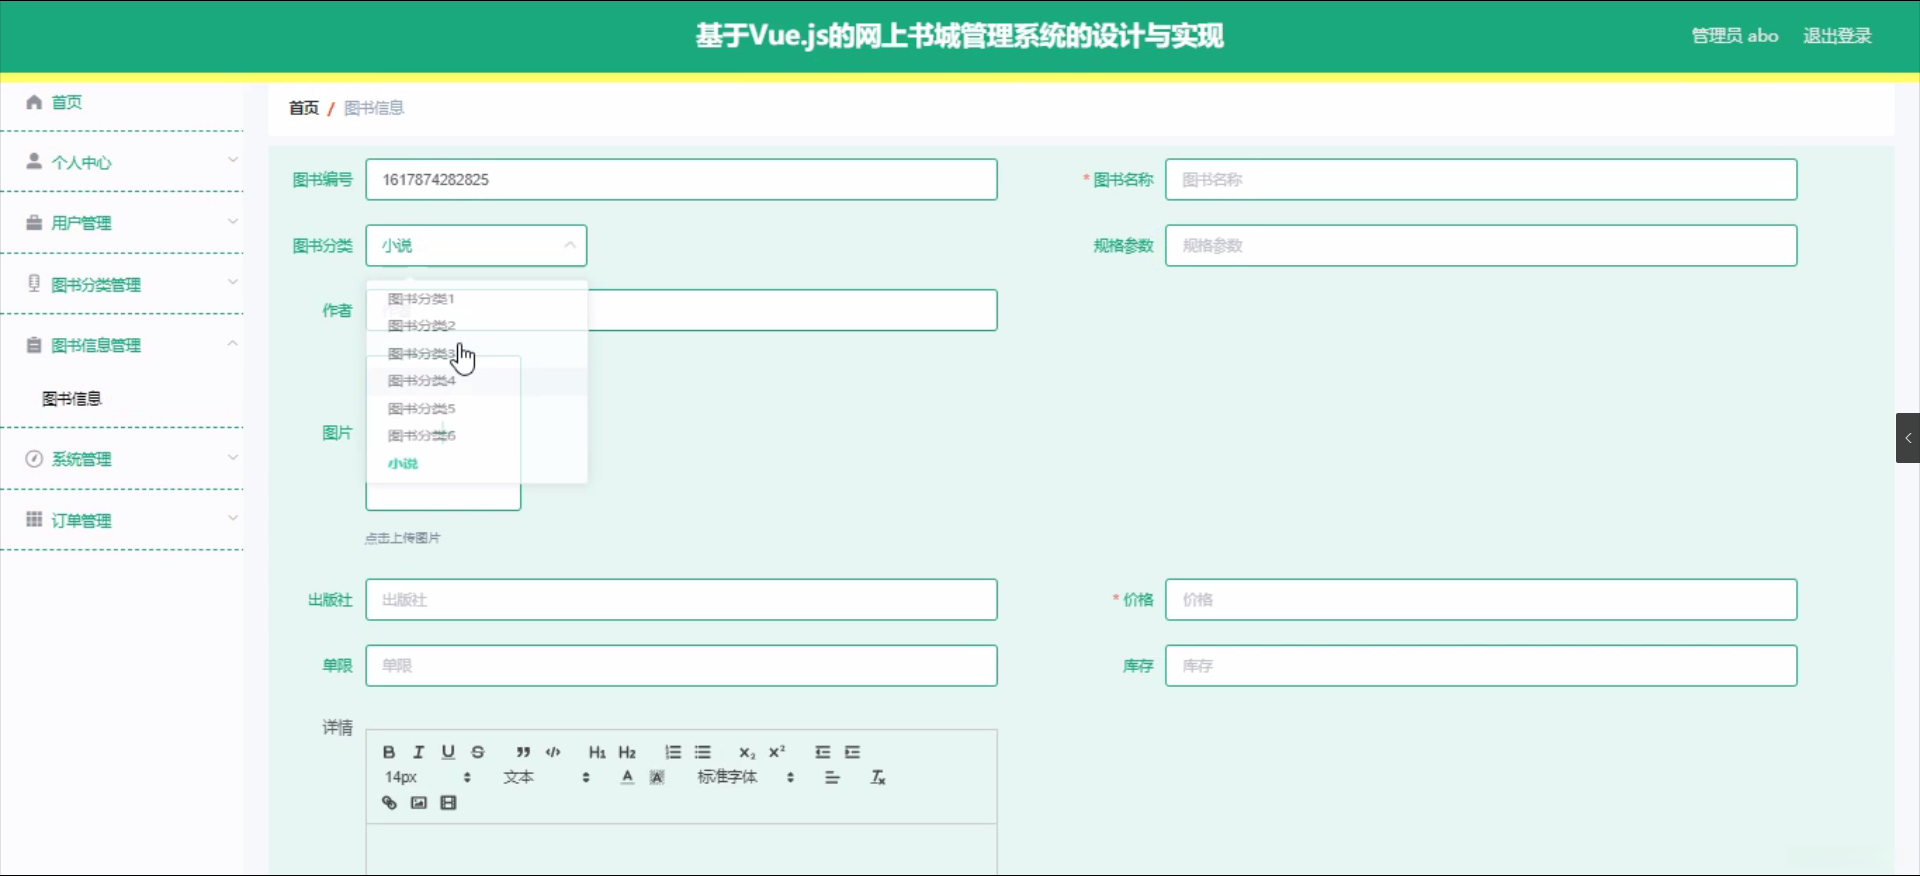The height and width of the screenshot is (876, 1920).
Task: Close the 图书分类 dropdown showing 小说
Action: [476, 245]
